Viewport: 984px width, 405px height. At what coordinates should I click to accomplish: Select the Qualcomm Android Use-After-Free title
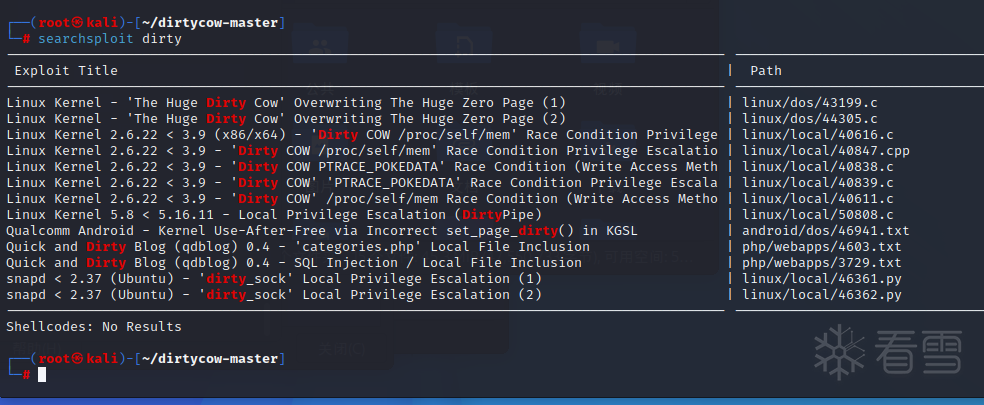(322, 230)
